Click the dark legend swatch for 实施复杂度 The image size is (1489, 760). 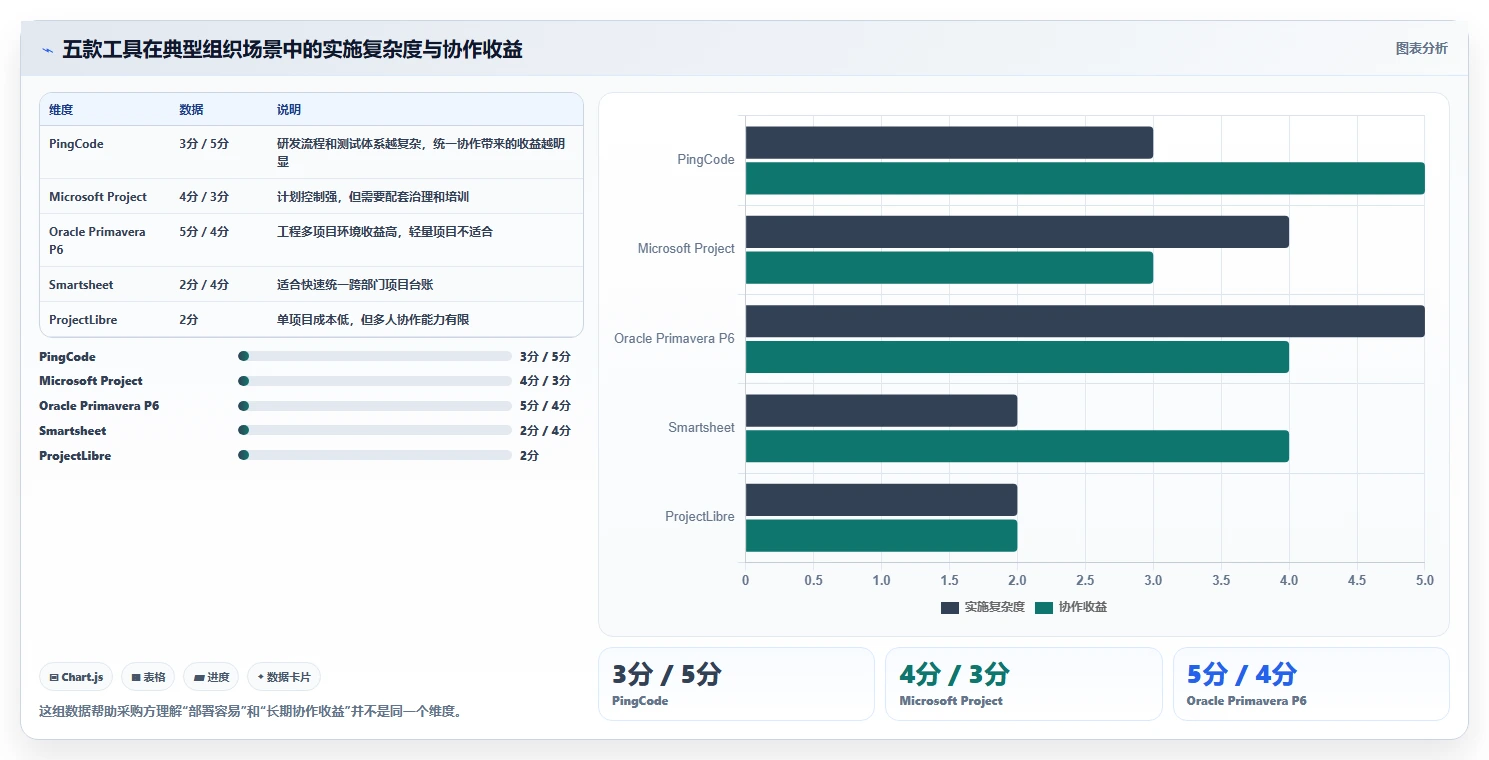(950, 608)
